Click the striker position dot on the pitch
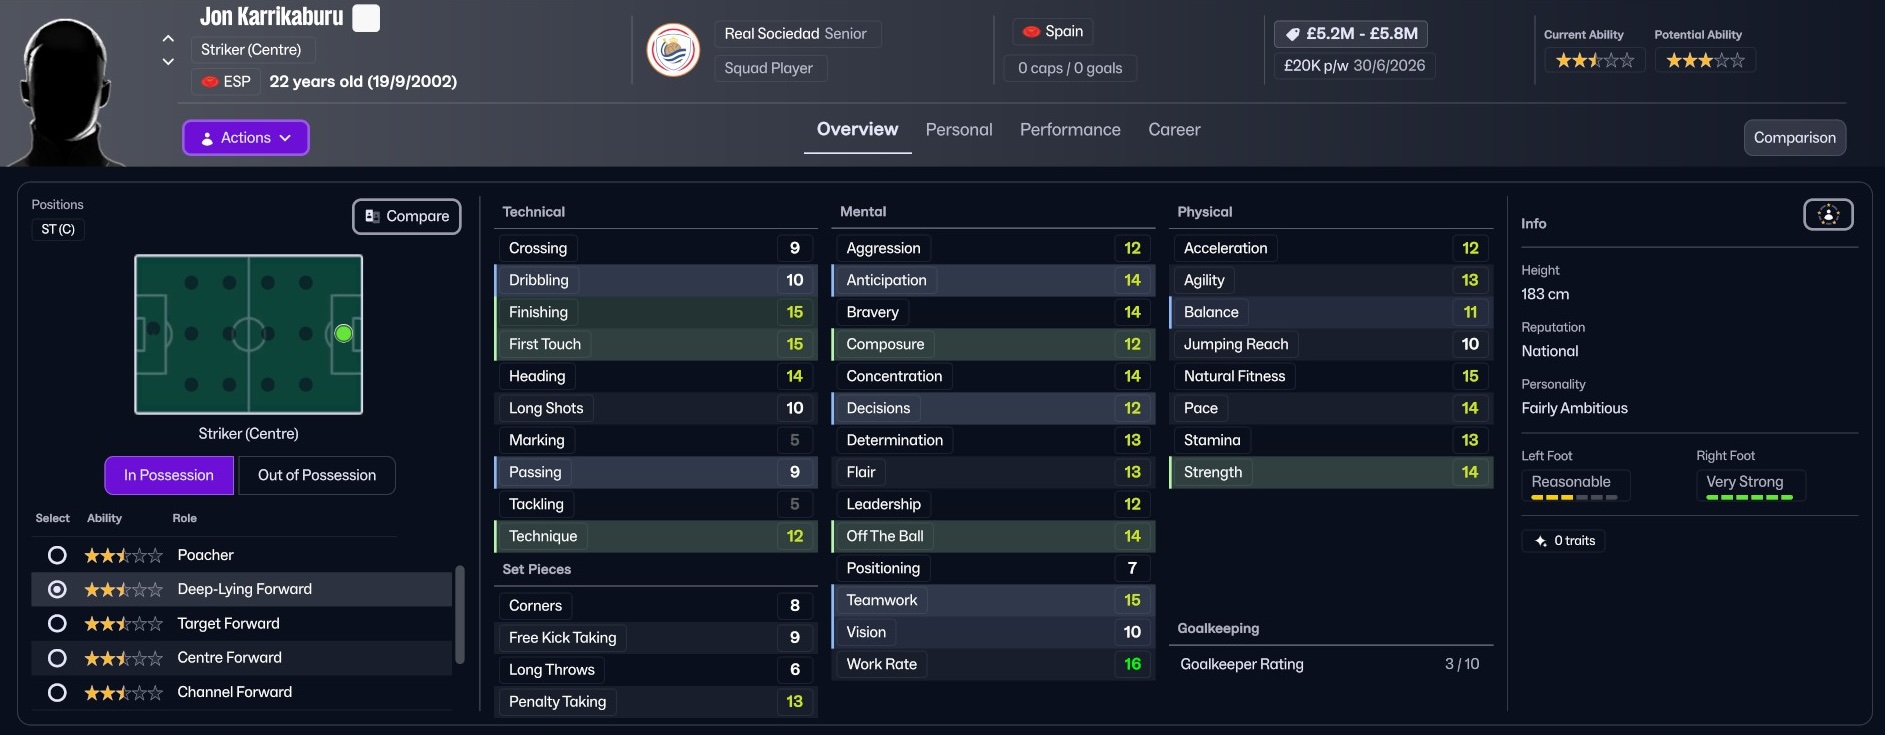The width and height of the screenshot is (1885, 735). coord(343,334)
